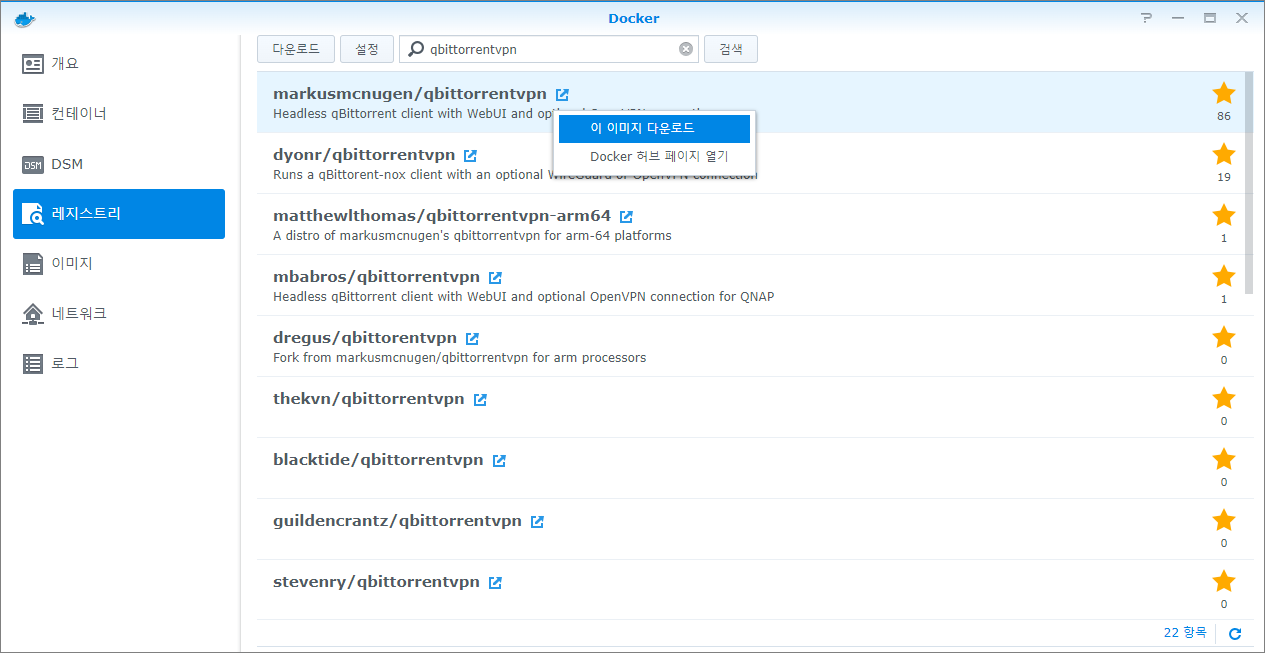
Task: Click star icon on mbabros row
Action: (x=1224, y=276)
